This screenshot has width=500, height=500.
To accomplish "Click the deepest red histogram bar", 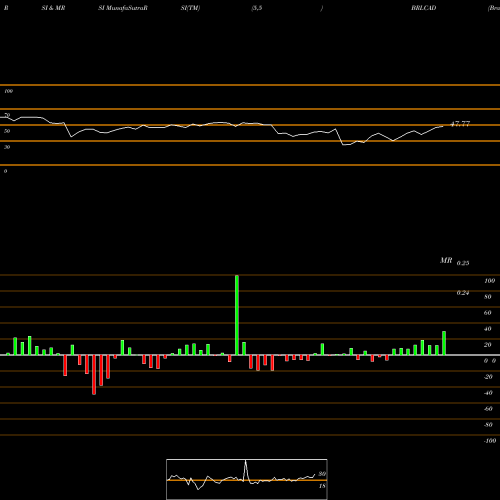I will (x=94, y=375).
